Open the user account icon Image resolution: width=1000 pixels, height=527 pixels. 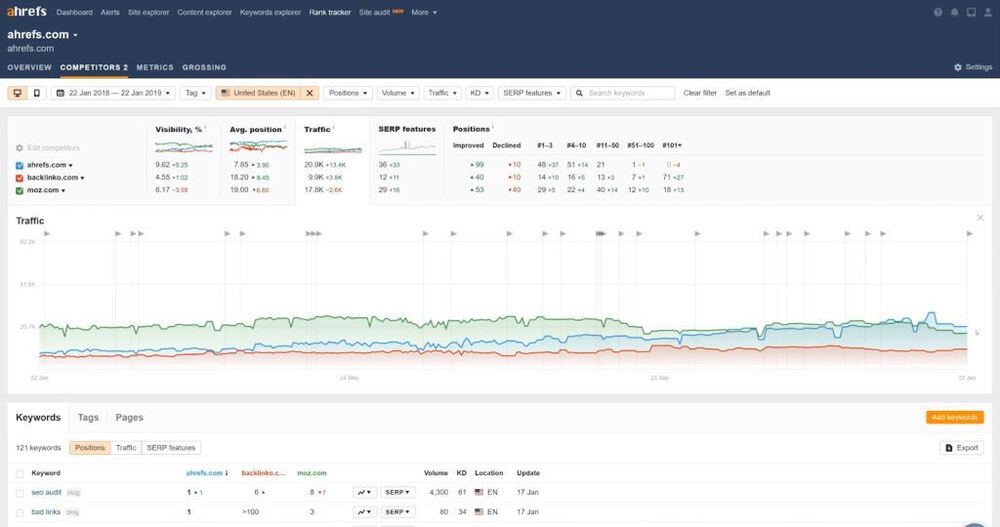pos(988,12)
